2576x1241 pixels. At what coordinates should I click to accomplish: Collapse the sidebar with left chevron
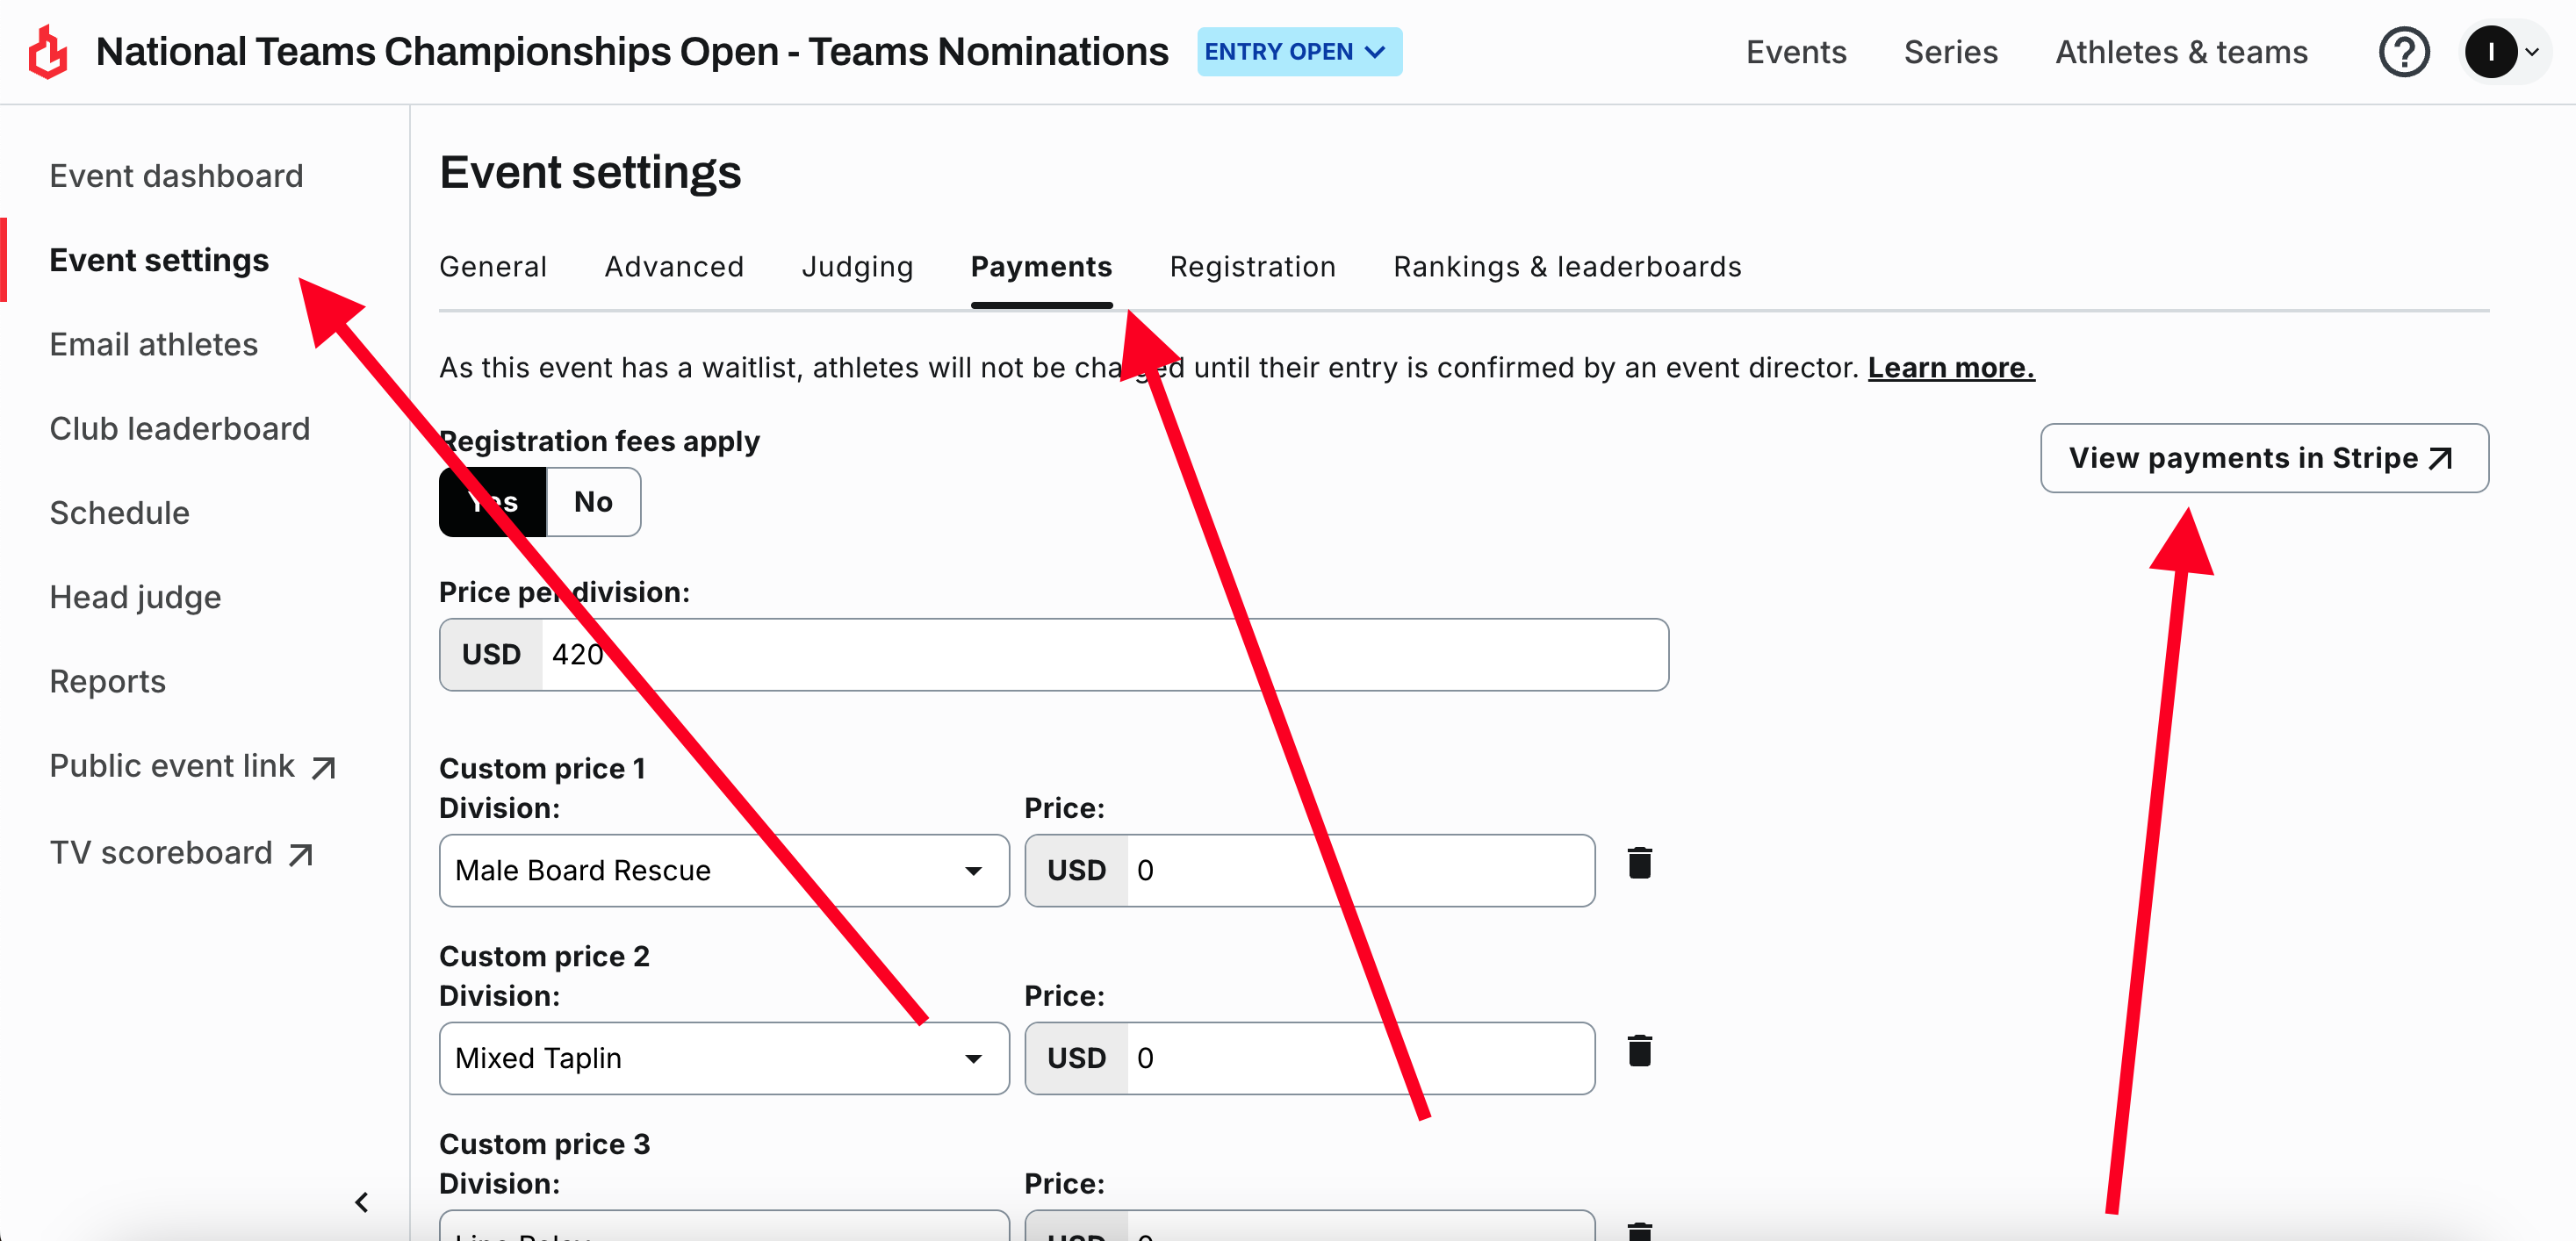pos(362,1202)
